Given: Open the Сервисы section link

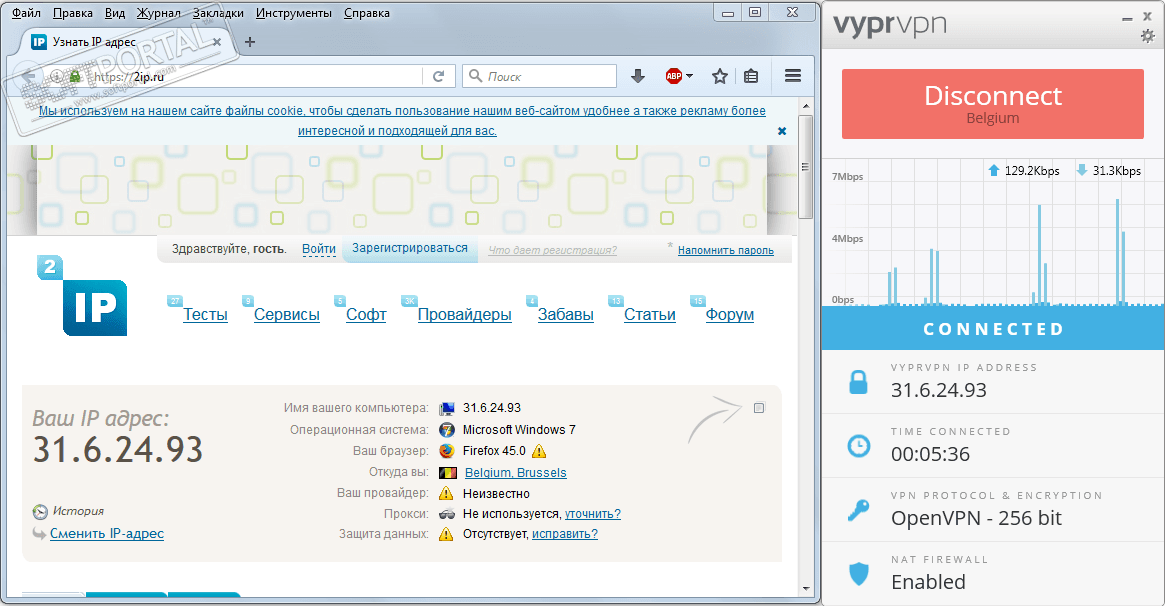Looking at the screenshot, I should tap(287, 314).
